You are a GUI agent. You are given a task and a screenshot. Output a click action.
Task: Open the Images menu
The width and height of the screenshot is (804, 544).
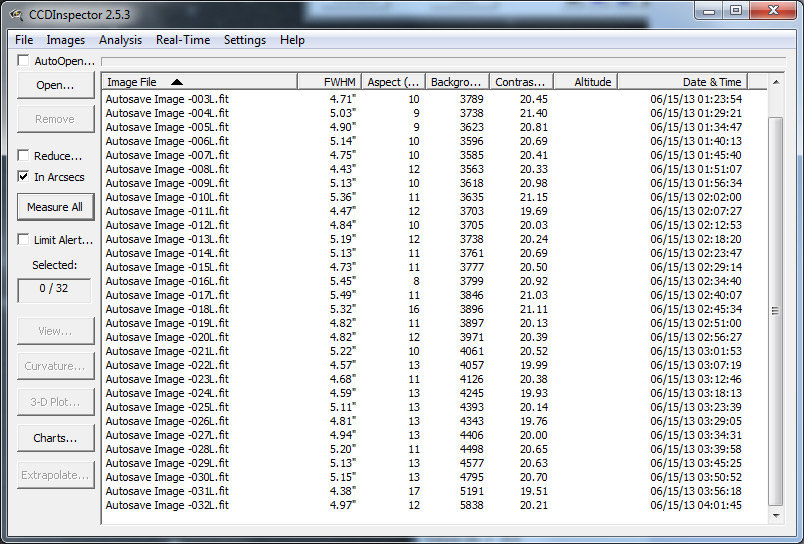coord(66,40)
